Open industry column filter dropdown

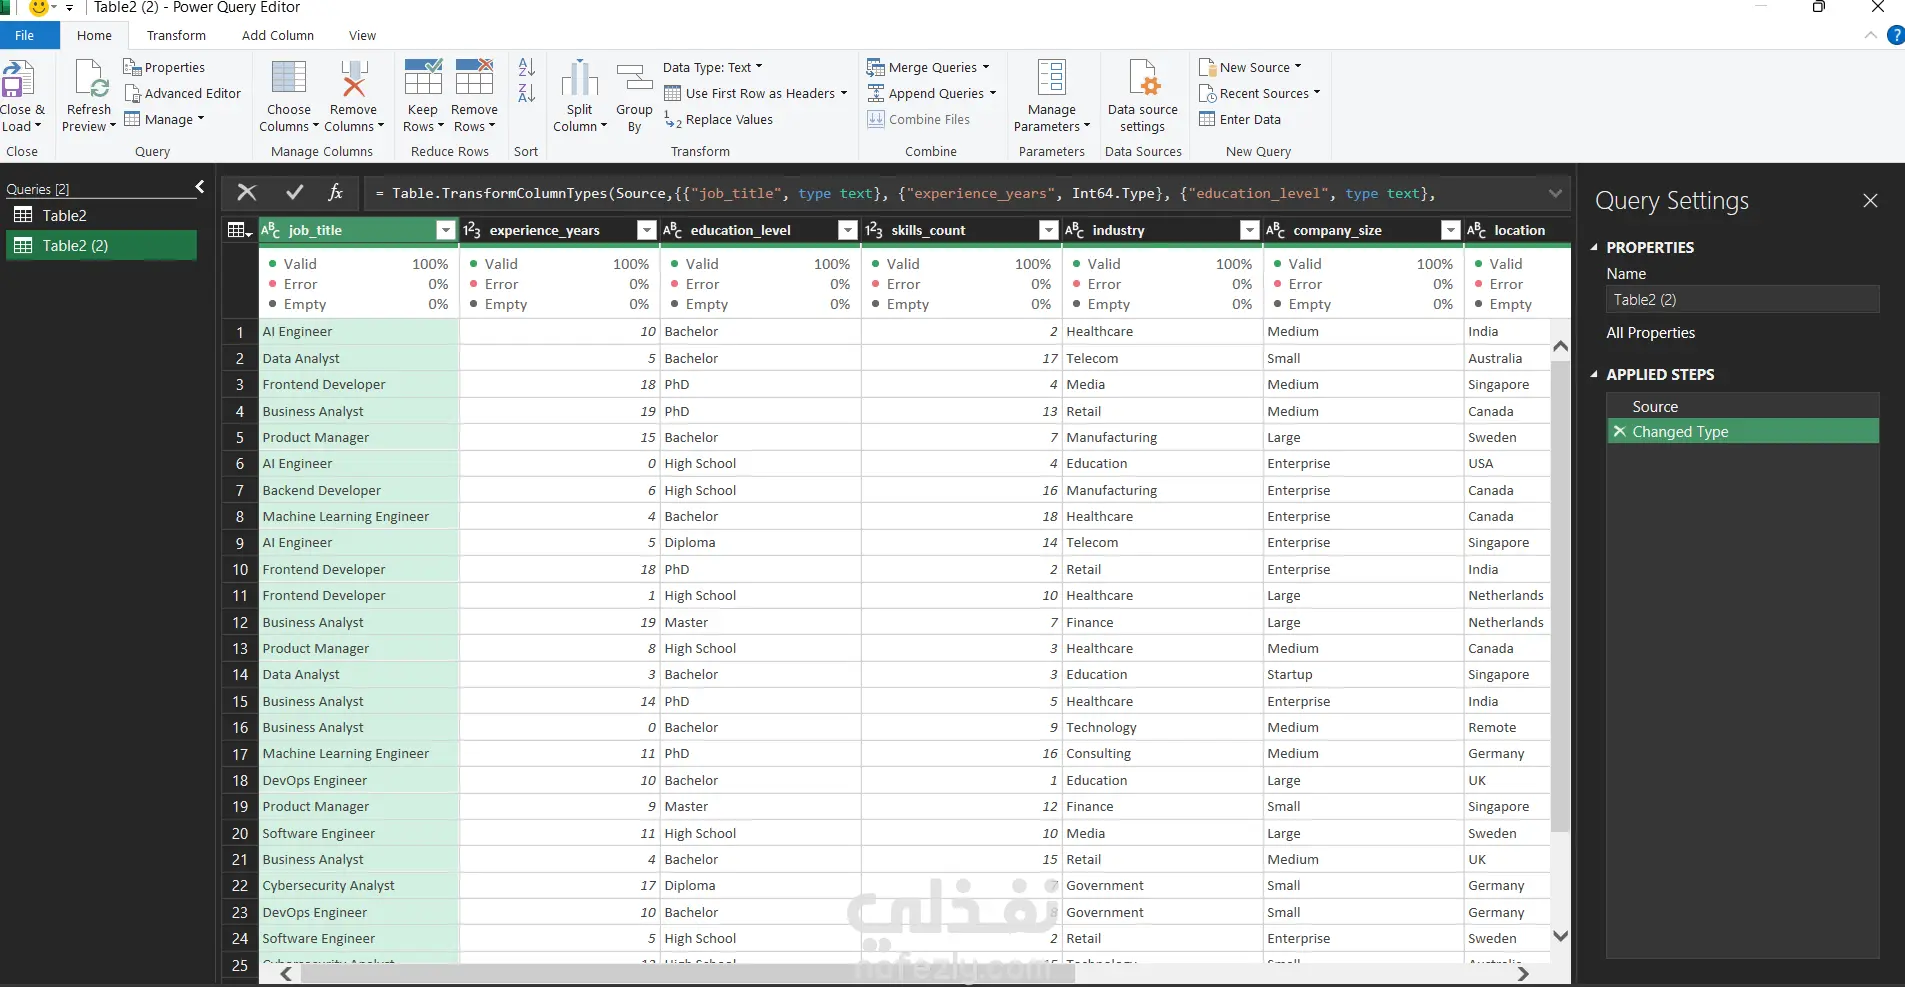pos(1250,230)
